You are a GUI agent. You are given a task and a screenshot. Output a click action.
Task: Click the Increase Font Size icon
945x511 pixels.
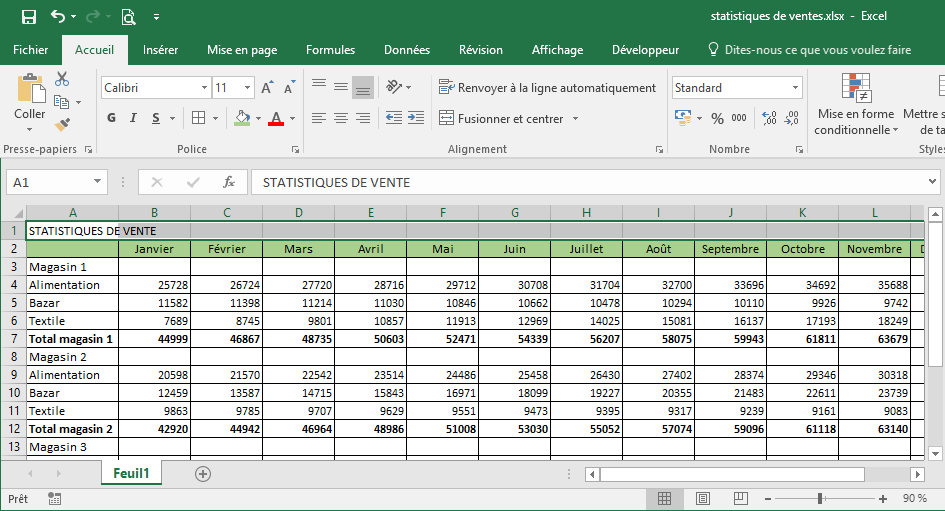click(267, 88)
